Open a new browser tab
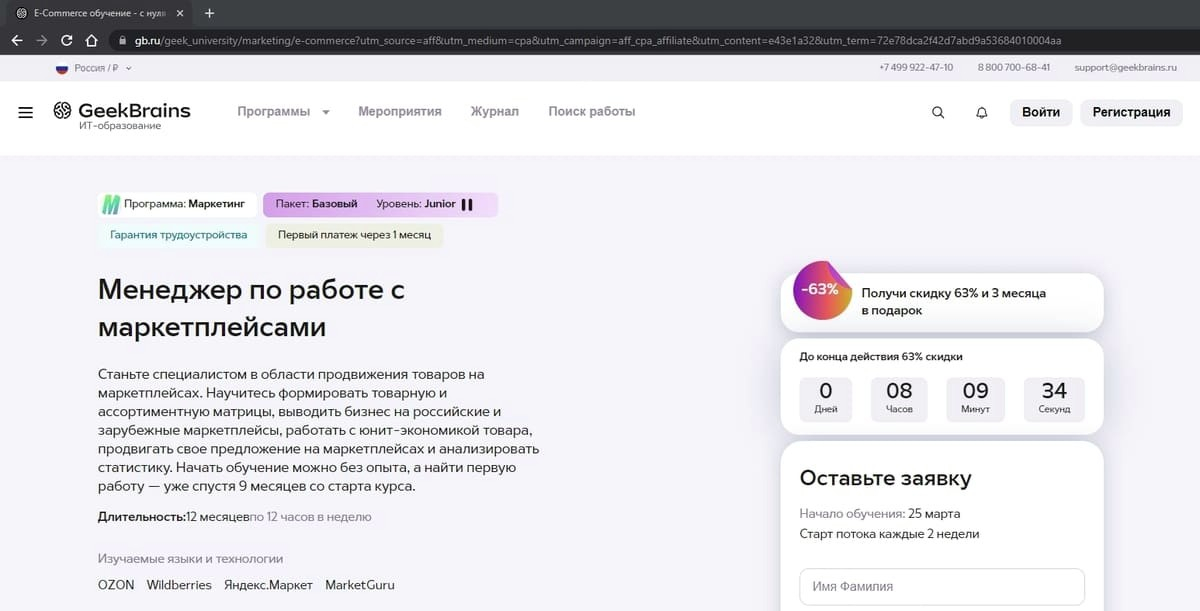 point(209,13)
